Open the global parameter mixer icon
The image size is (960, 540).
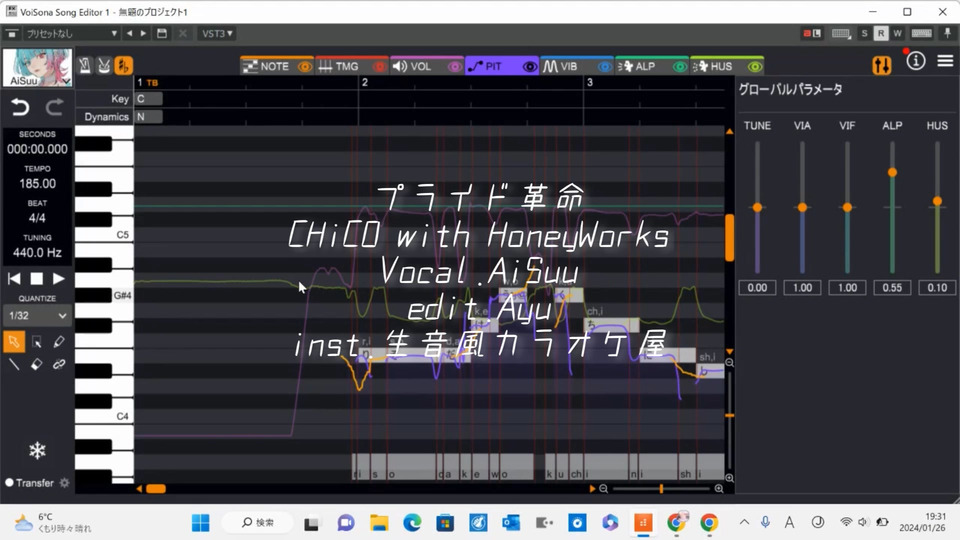click(x=882, y=65)
